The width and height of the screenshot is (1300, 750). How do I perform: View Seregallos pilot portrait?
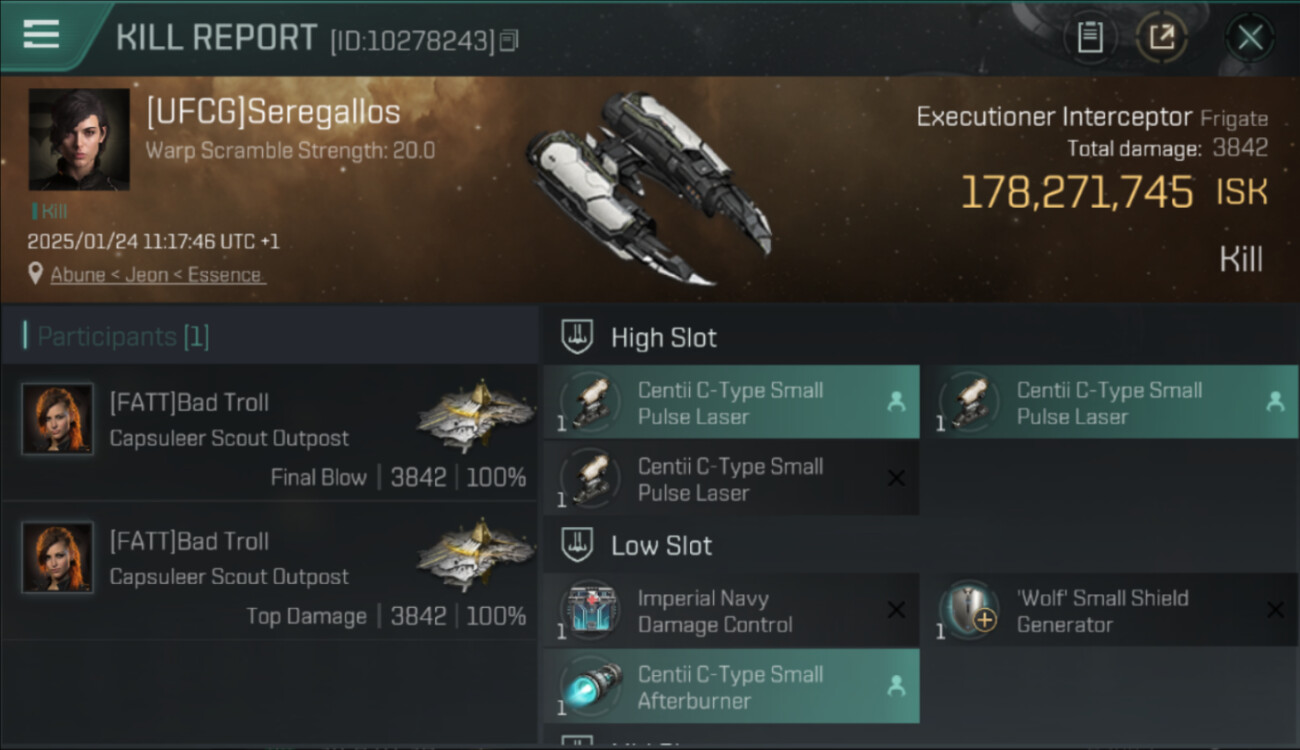[79, 139]
